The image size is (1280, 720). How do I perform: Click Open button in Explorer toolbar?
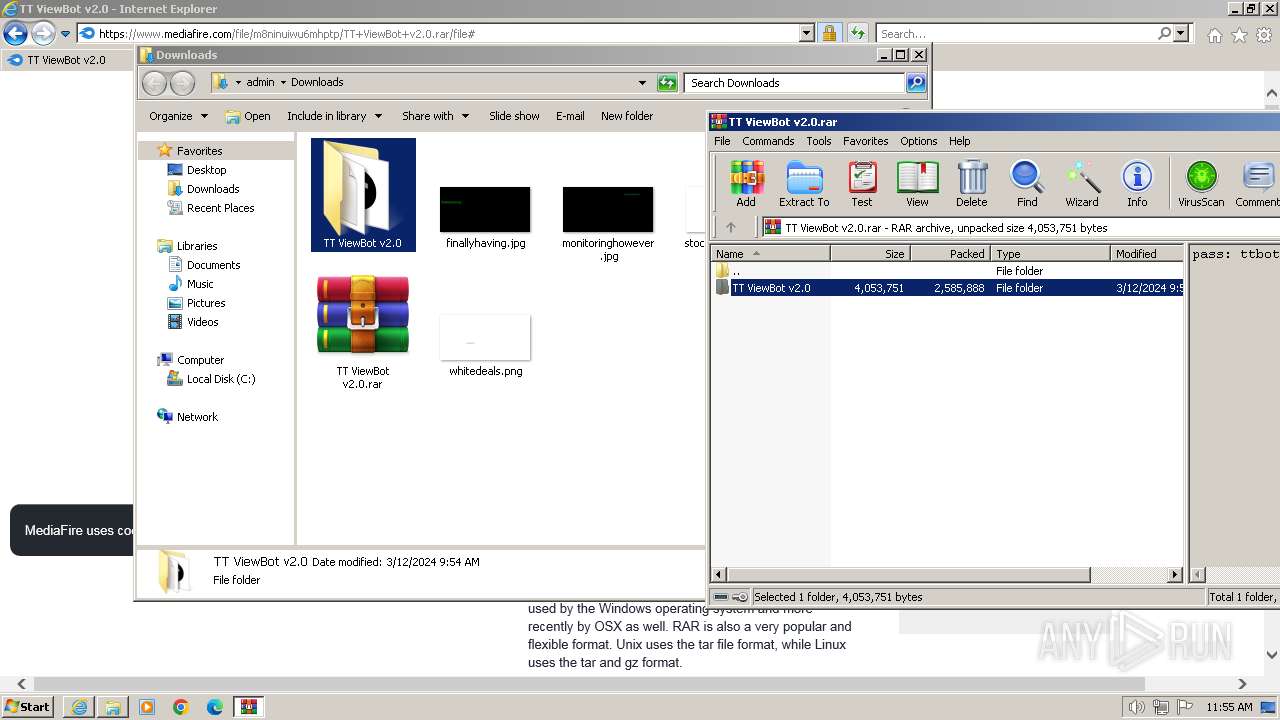coord(248,116)
